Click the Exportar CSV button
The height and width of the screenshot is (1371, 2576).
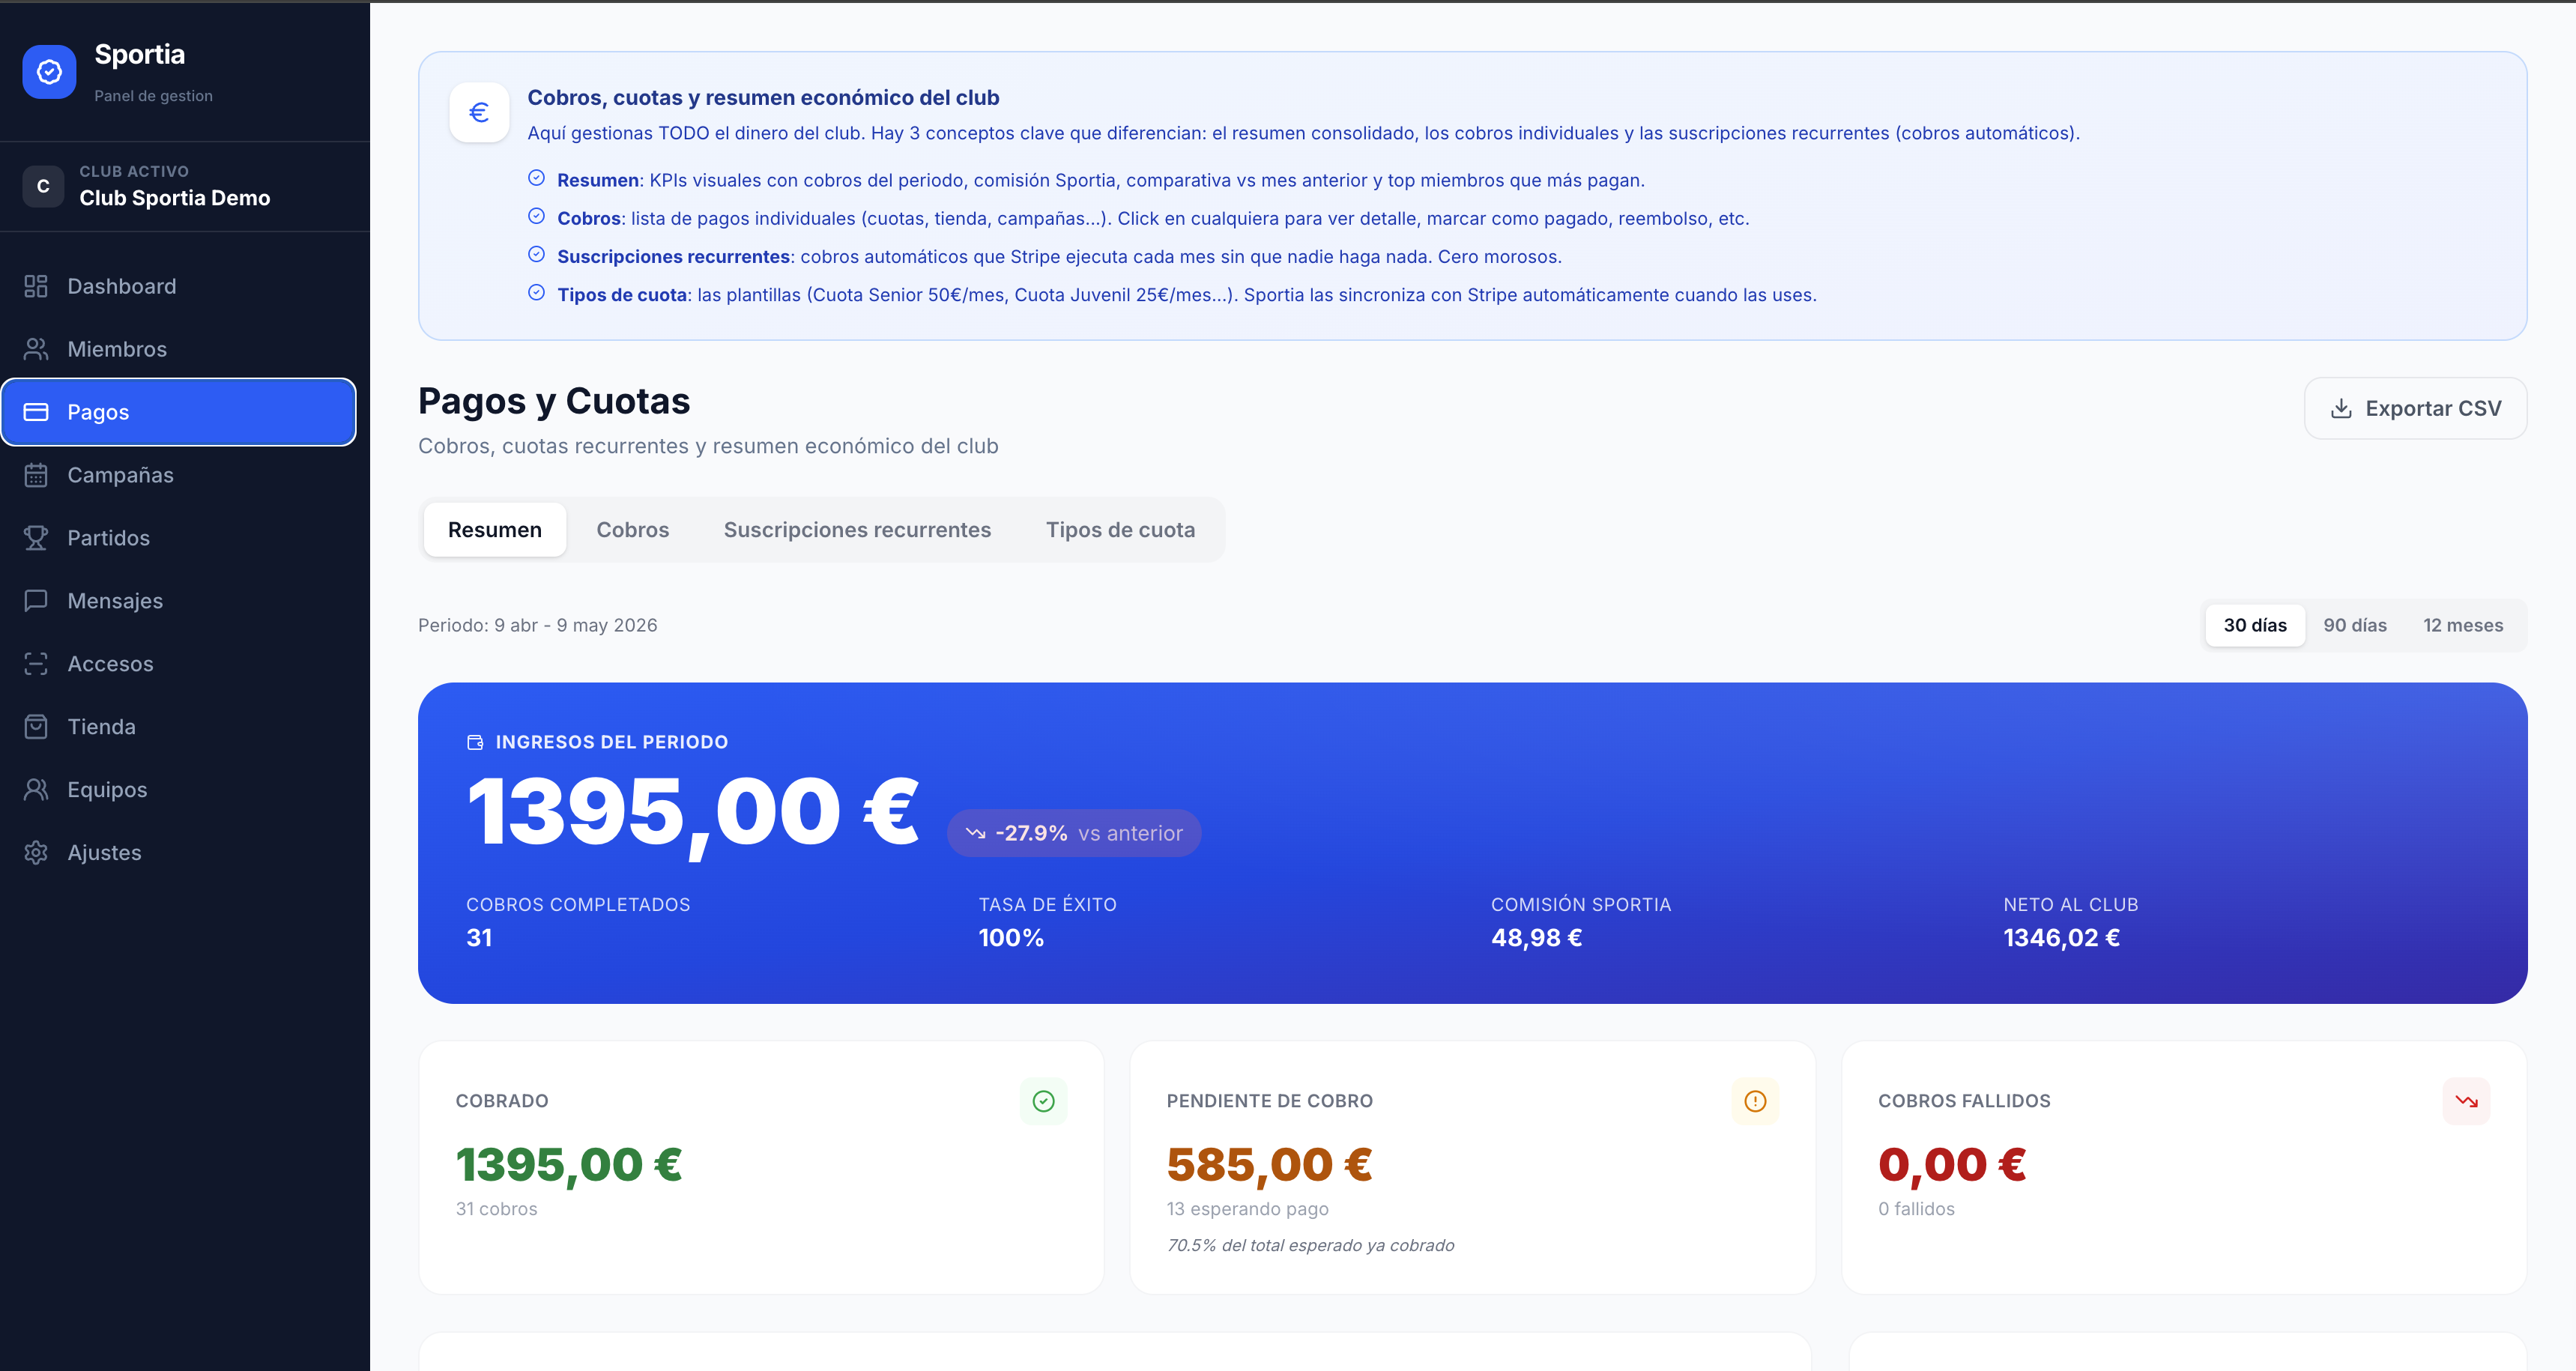(x=2415, y=408)
